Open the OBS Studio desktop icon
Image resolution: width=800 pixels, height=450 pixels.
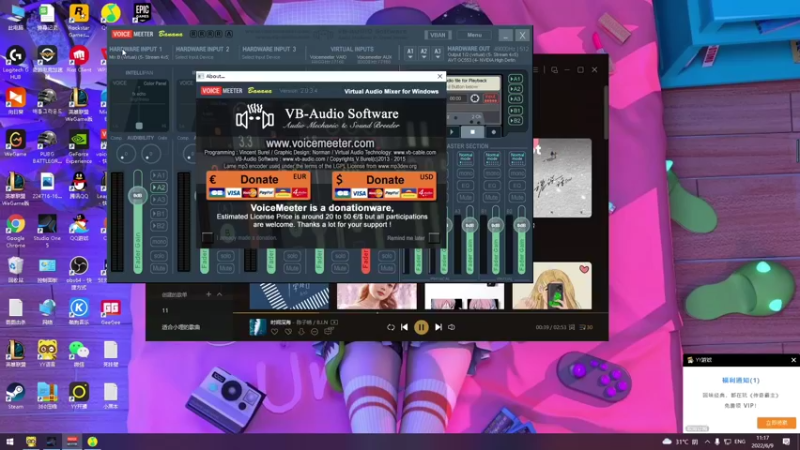tap(79, 273)
